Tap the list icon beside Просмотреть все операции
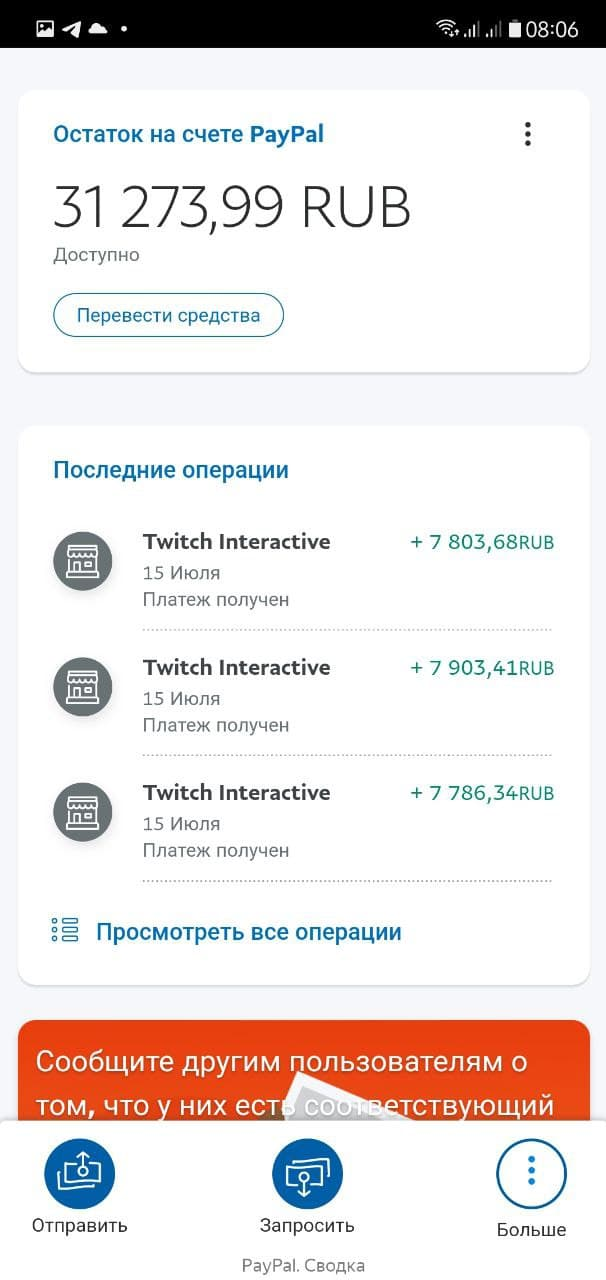The height and width of the screenshot is (1280, 606). tap(65, 930)
